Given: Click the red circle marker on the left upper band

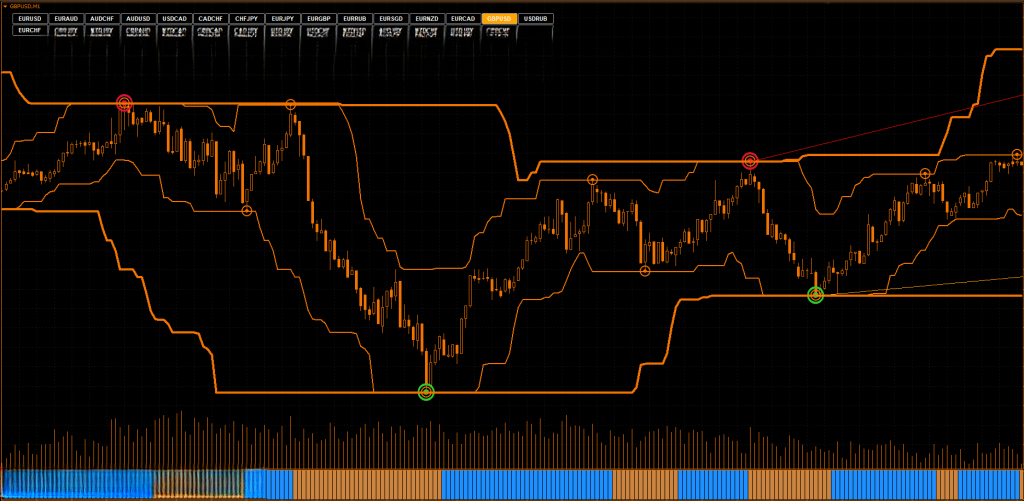Looking at the screenshot, I should (124, 103).
